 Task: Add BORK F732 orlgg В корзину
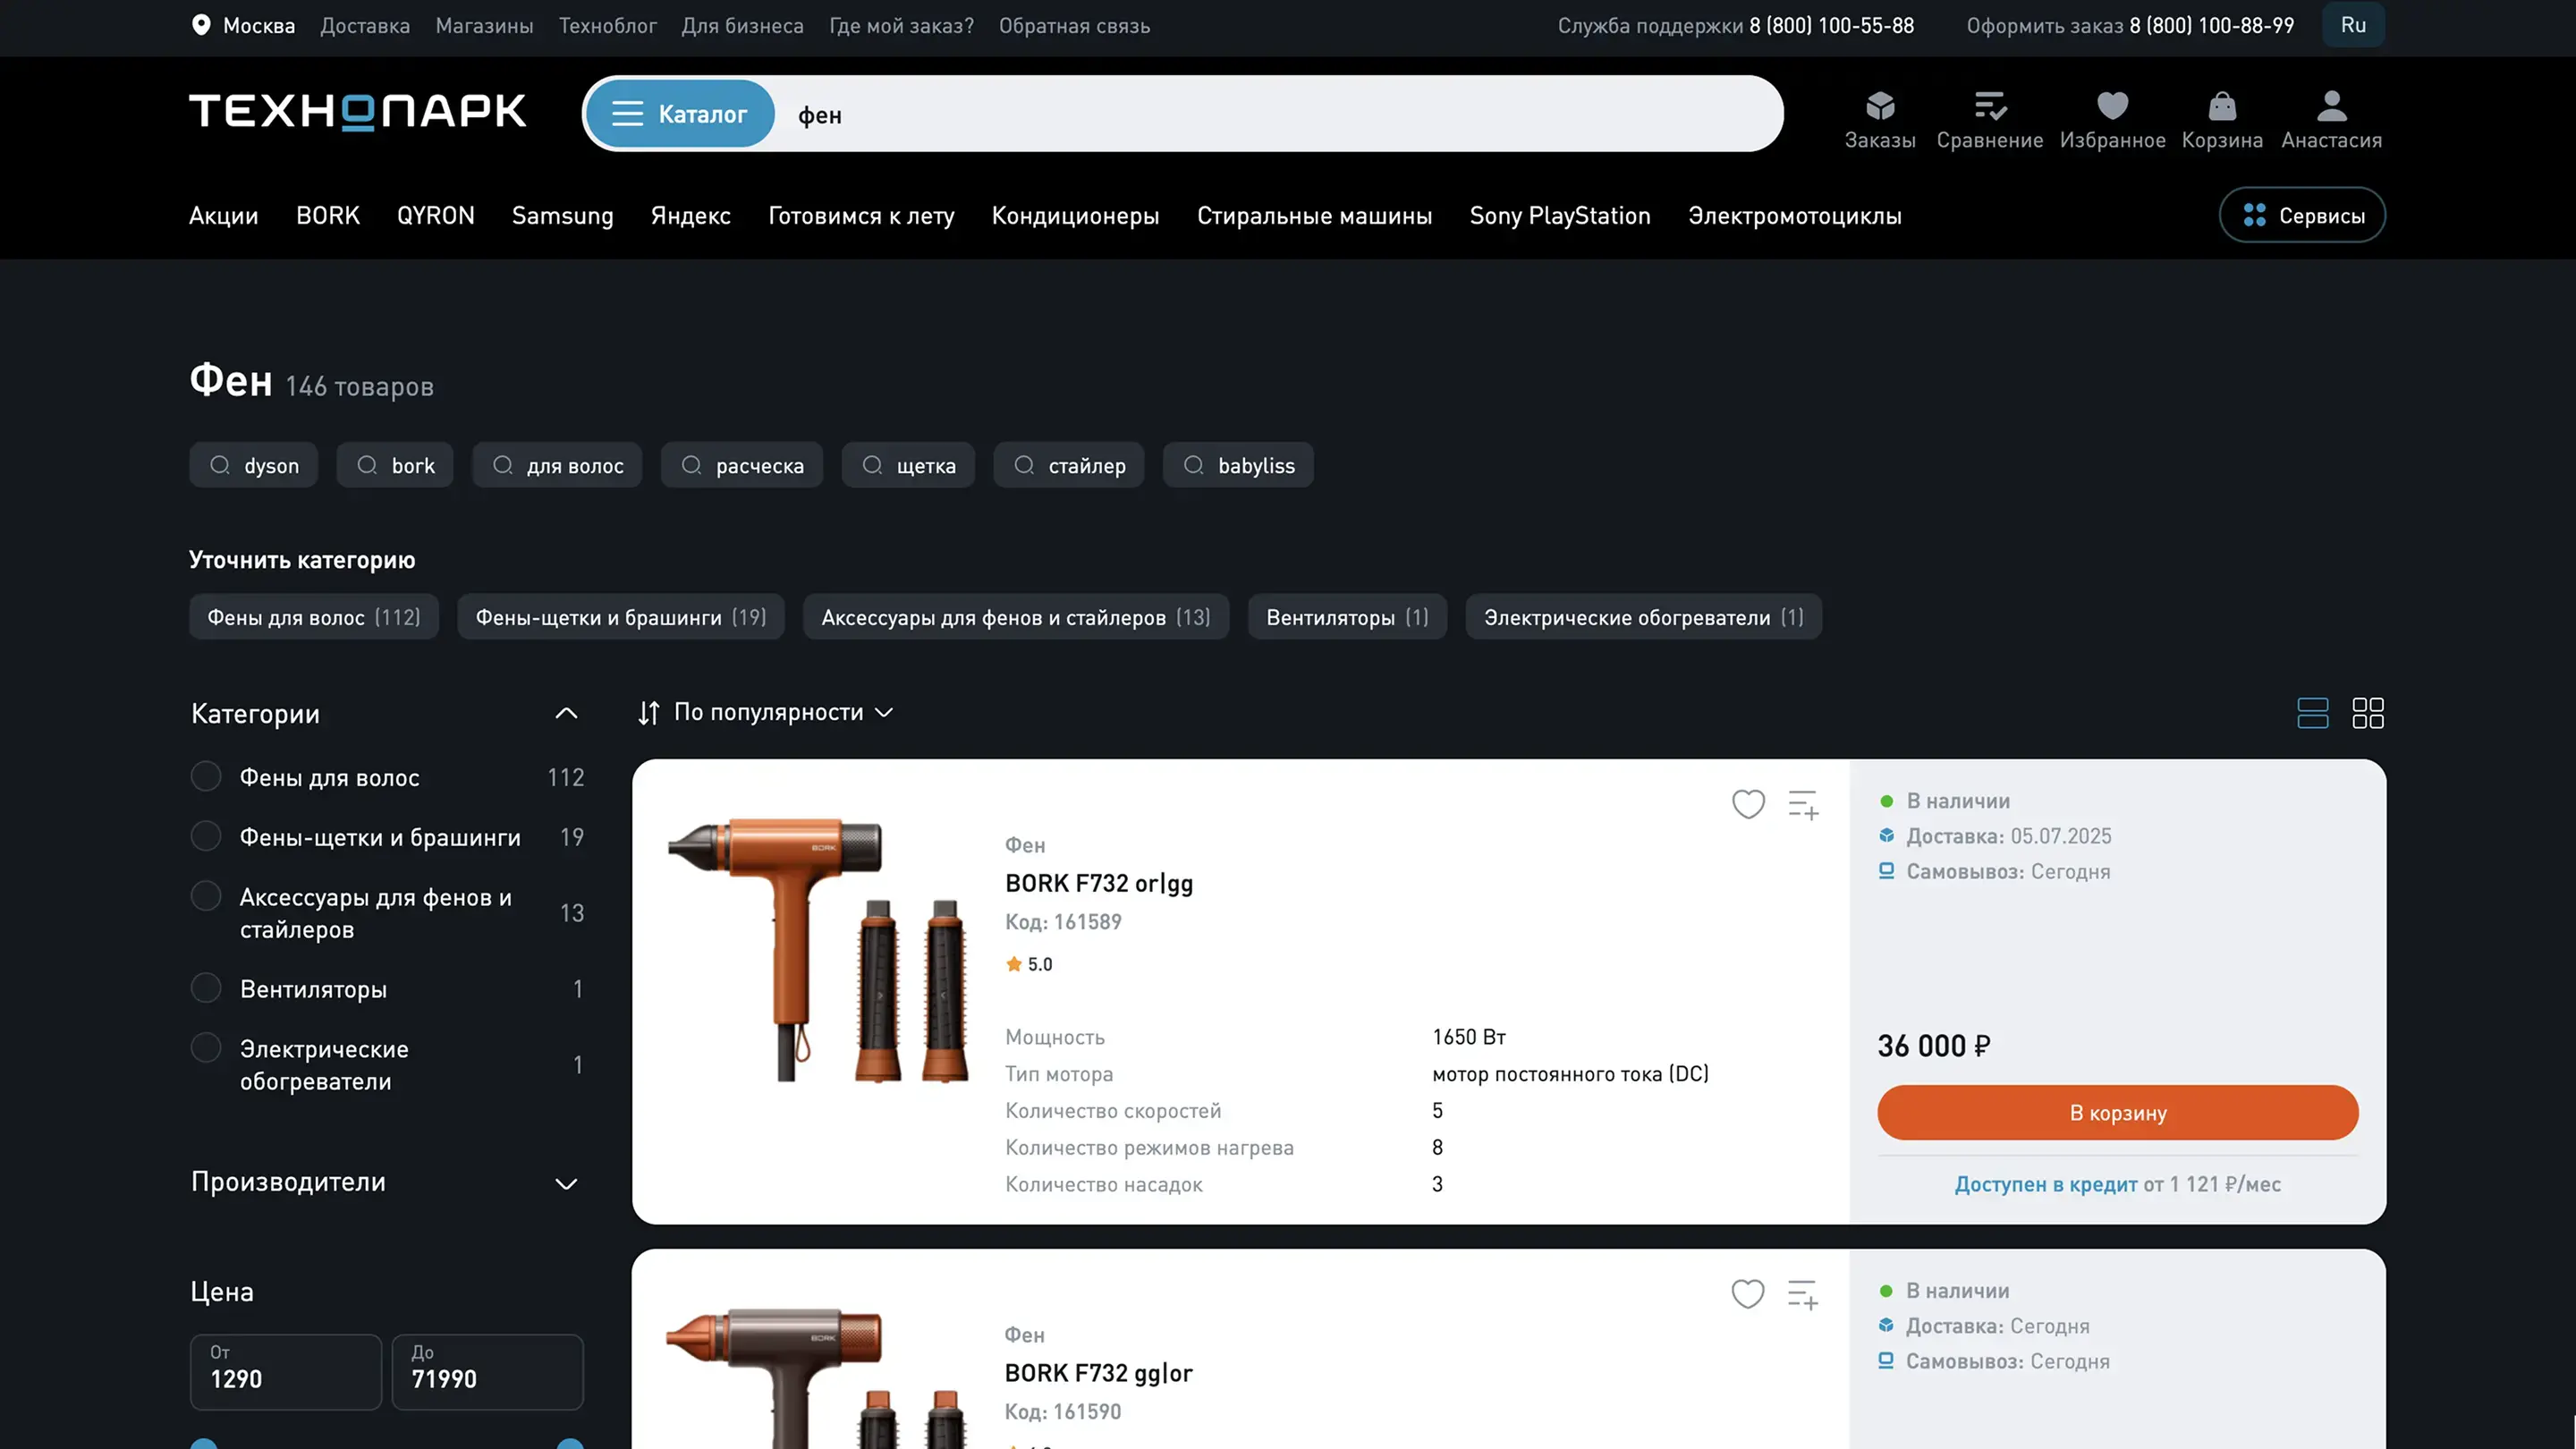(x=2117, y=1113)
